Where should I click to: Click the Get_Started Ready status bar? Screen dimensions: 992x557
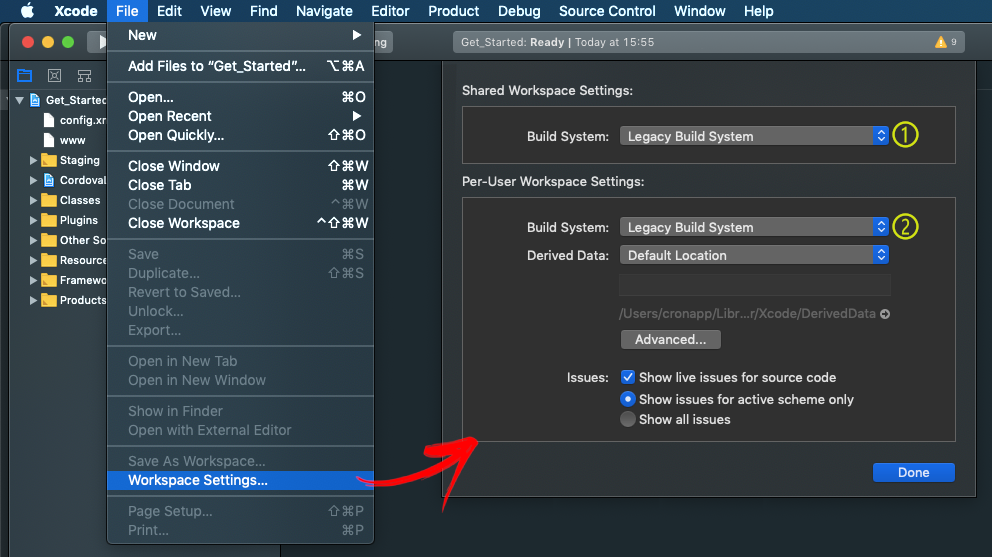click(709, 42)
